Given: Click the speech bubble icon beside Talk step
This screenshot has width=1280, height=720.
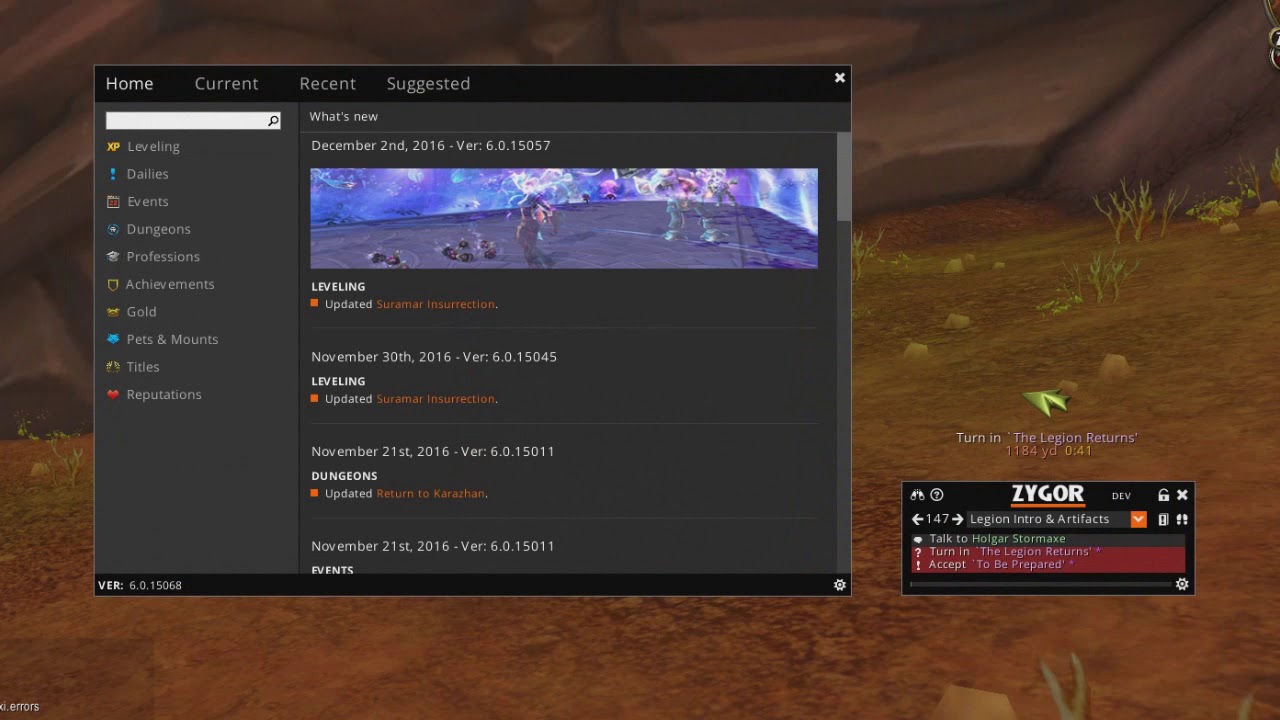Looking at the screenshot, I should (918, 539).
